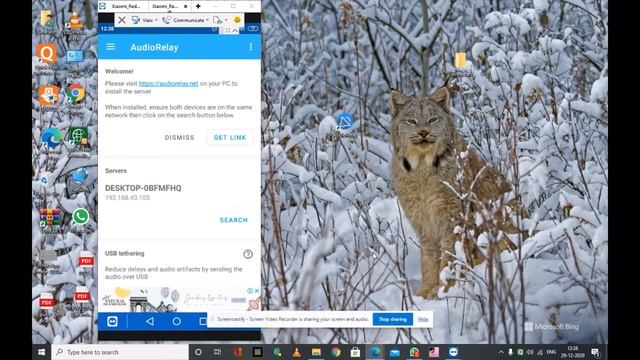Open the AudioRelay hamburger menu
The width and height of the screenshot is (640, 360).
click(111, 47)
